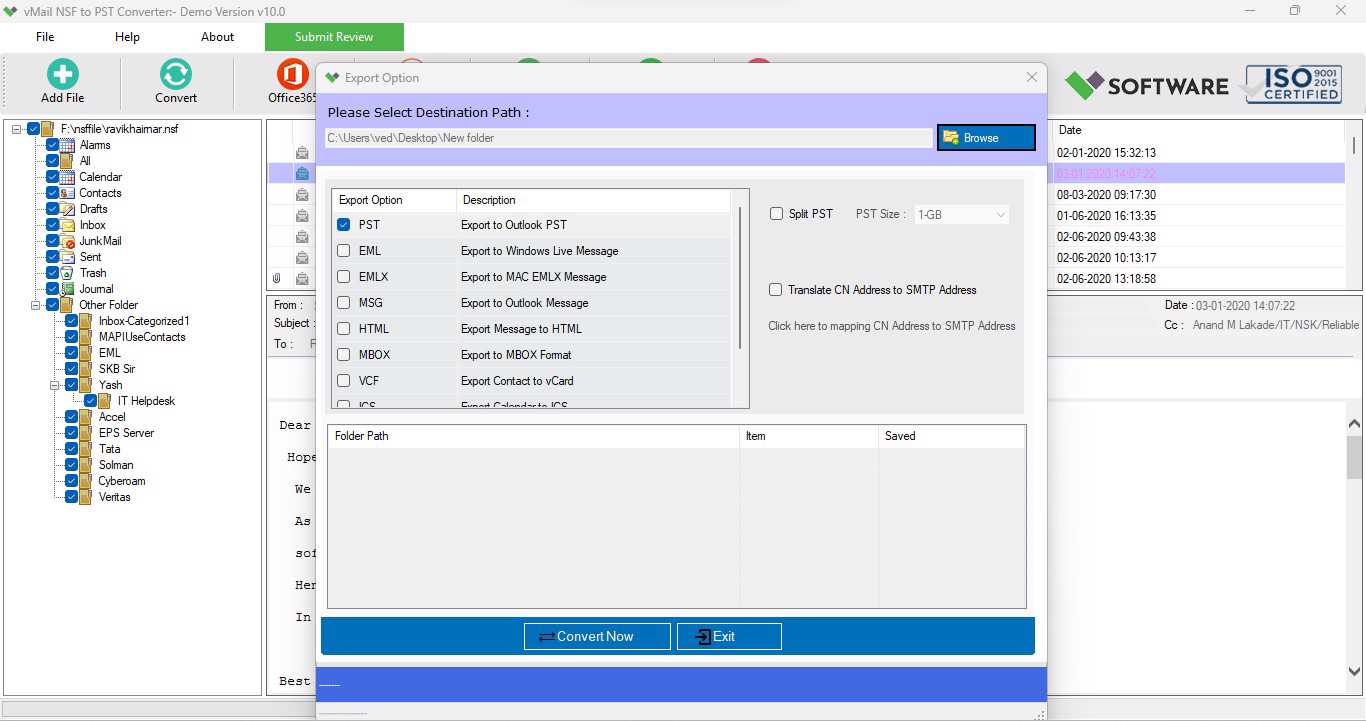
Task: Collapse the ravikhaimar.nsf root node
Action: coord(17,129)
